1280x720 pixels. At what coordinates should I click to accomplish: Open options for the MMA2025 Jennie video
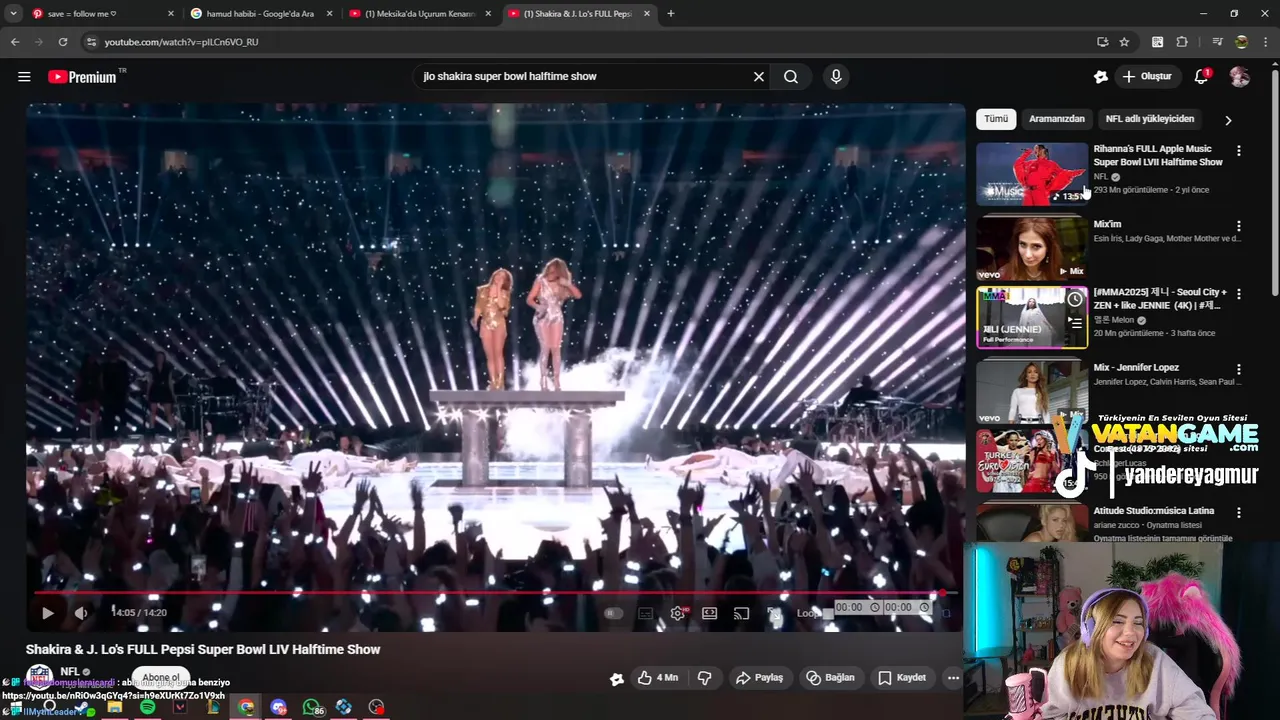tap(1239, 294)
